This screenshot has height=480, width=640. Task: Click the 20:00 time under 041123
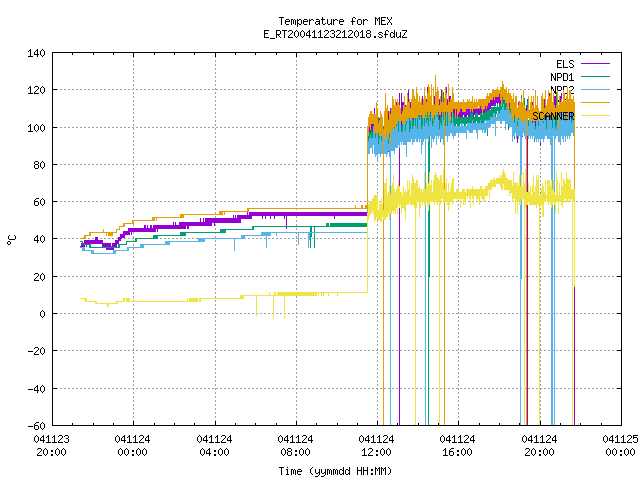51,452
